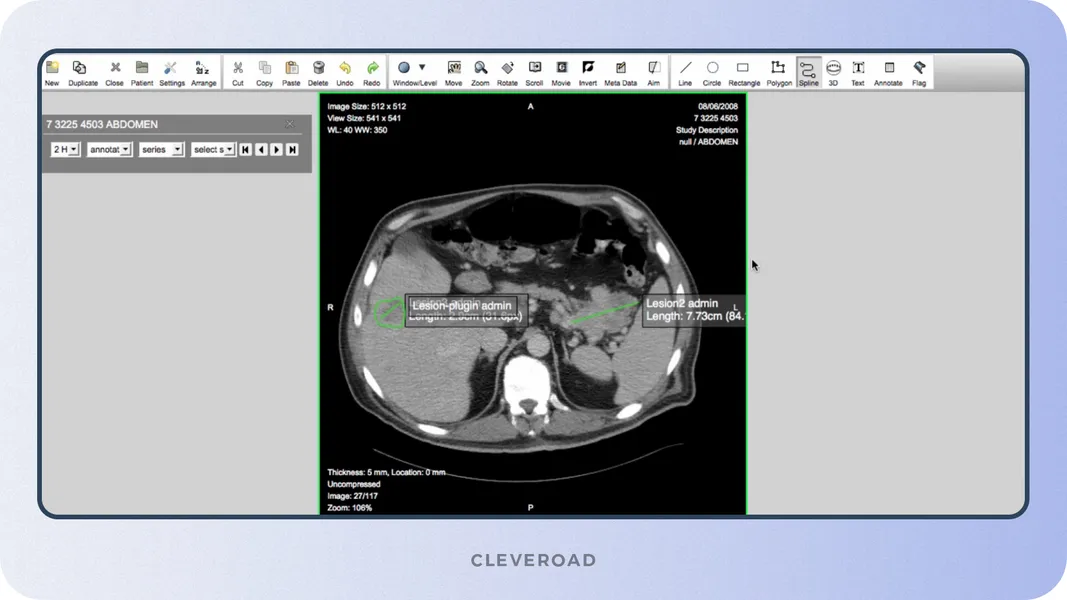This screenshot has width=1067, height=600.
Task: Open the series selection dropdown
Action: tap(161, 149)
